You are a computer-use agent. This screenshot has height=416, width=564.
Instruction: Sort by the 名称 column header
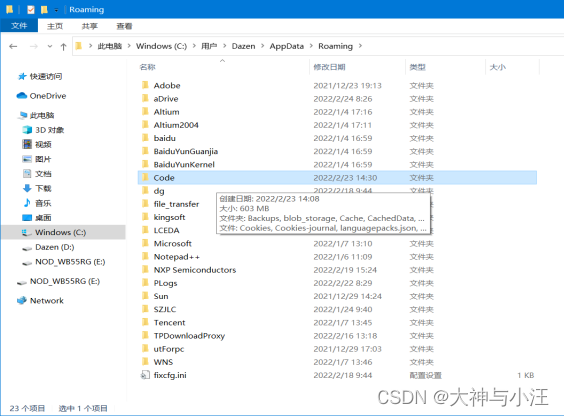pyautogui.click(x=147, y=67)
